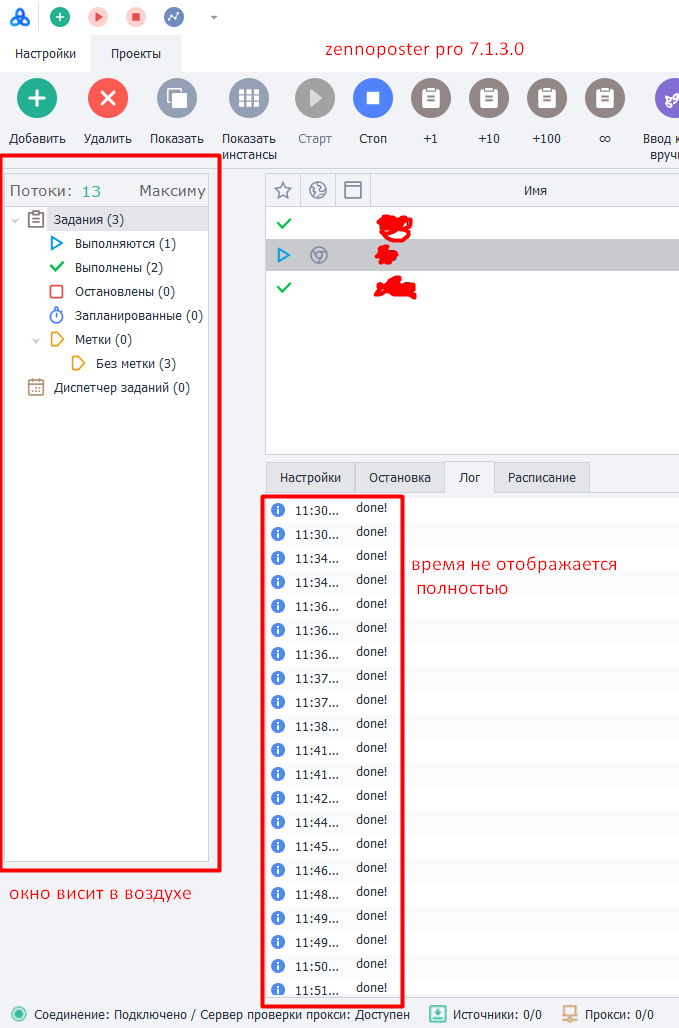Viewport: 679px width, 1028px height.
Task: Click small red stop icon in title bar
Action: (136, 17)
